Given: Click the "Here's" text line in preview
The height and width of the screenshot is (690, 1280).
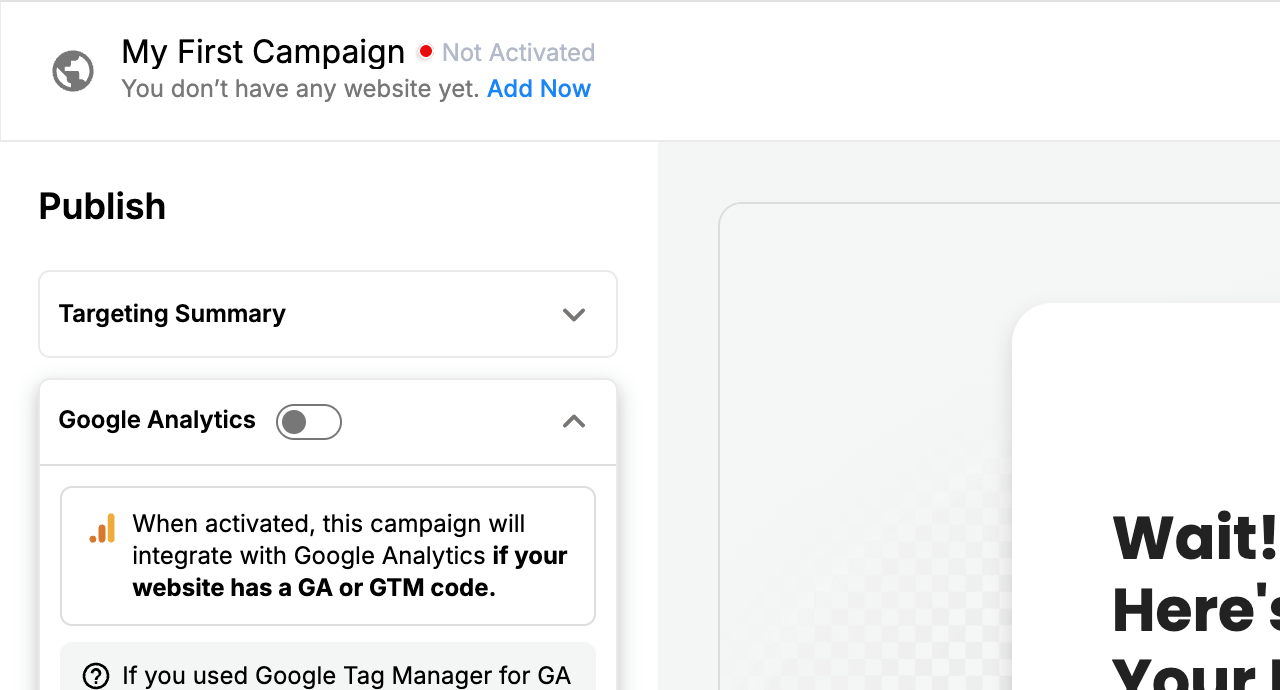Looking at the screenshot, I should pyautogui.click(x=1195, y=610).
